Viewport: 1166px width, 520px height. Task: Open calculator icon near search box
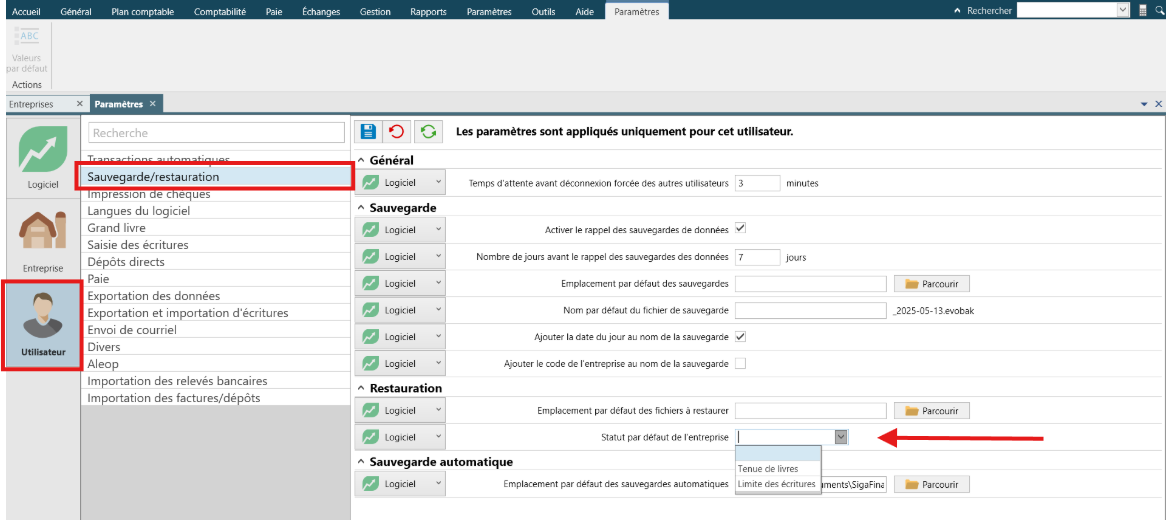[x=1144, y=10]
